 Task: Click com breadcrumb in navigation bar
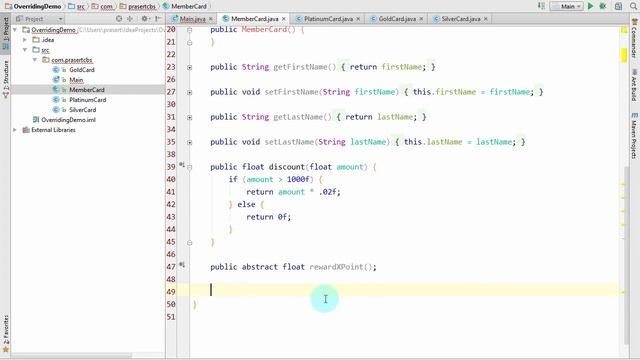tap(102, 6)
